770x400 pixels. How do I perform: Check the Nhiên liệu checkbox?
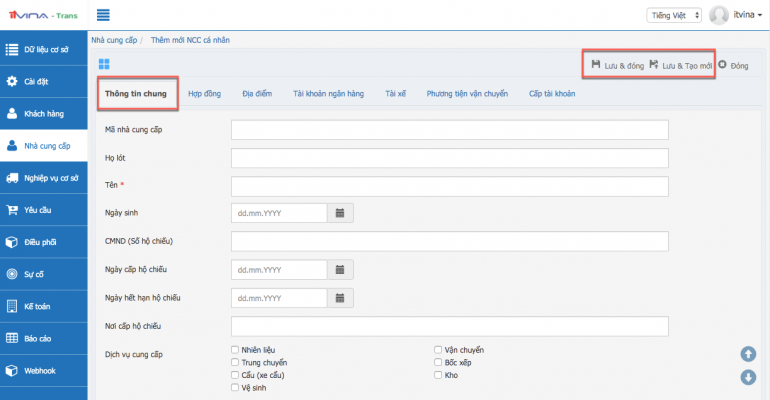tap(235, 350)
